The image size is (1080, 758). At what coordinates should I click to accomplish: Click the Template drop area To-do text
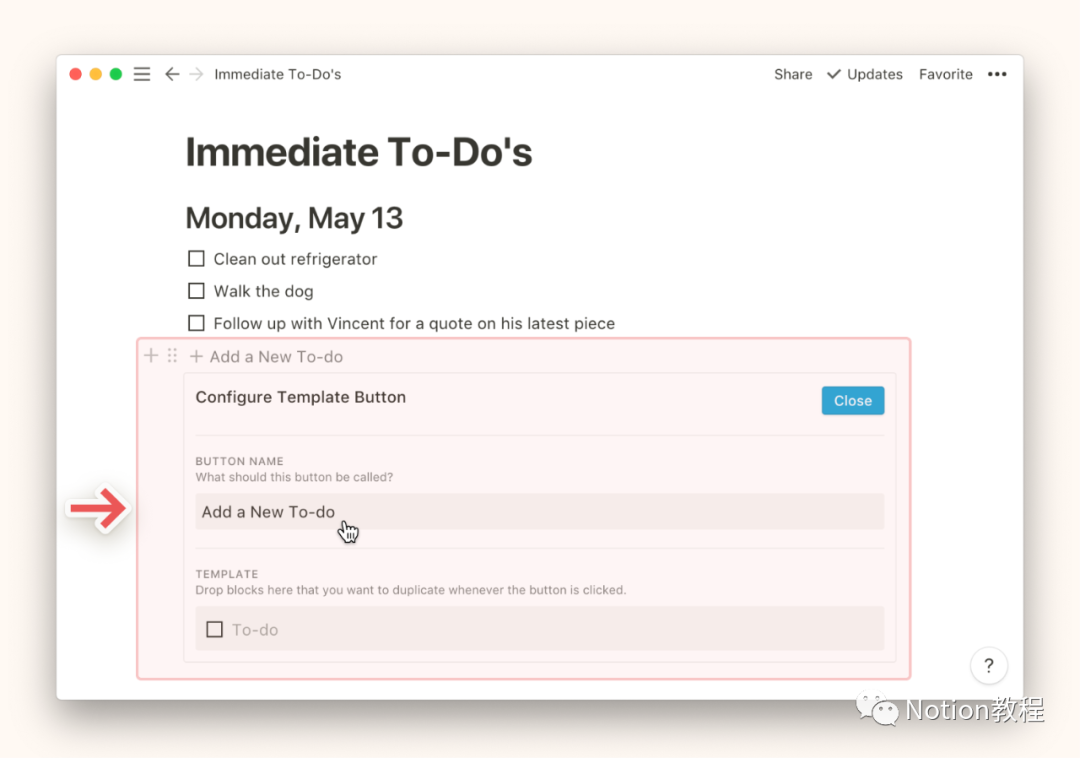(255, 630)
